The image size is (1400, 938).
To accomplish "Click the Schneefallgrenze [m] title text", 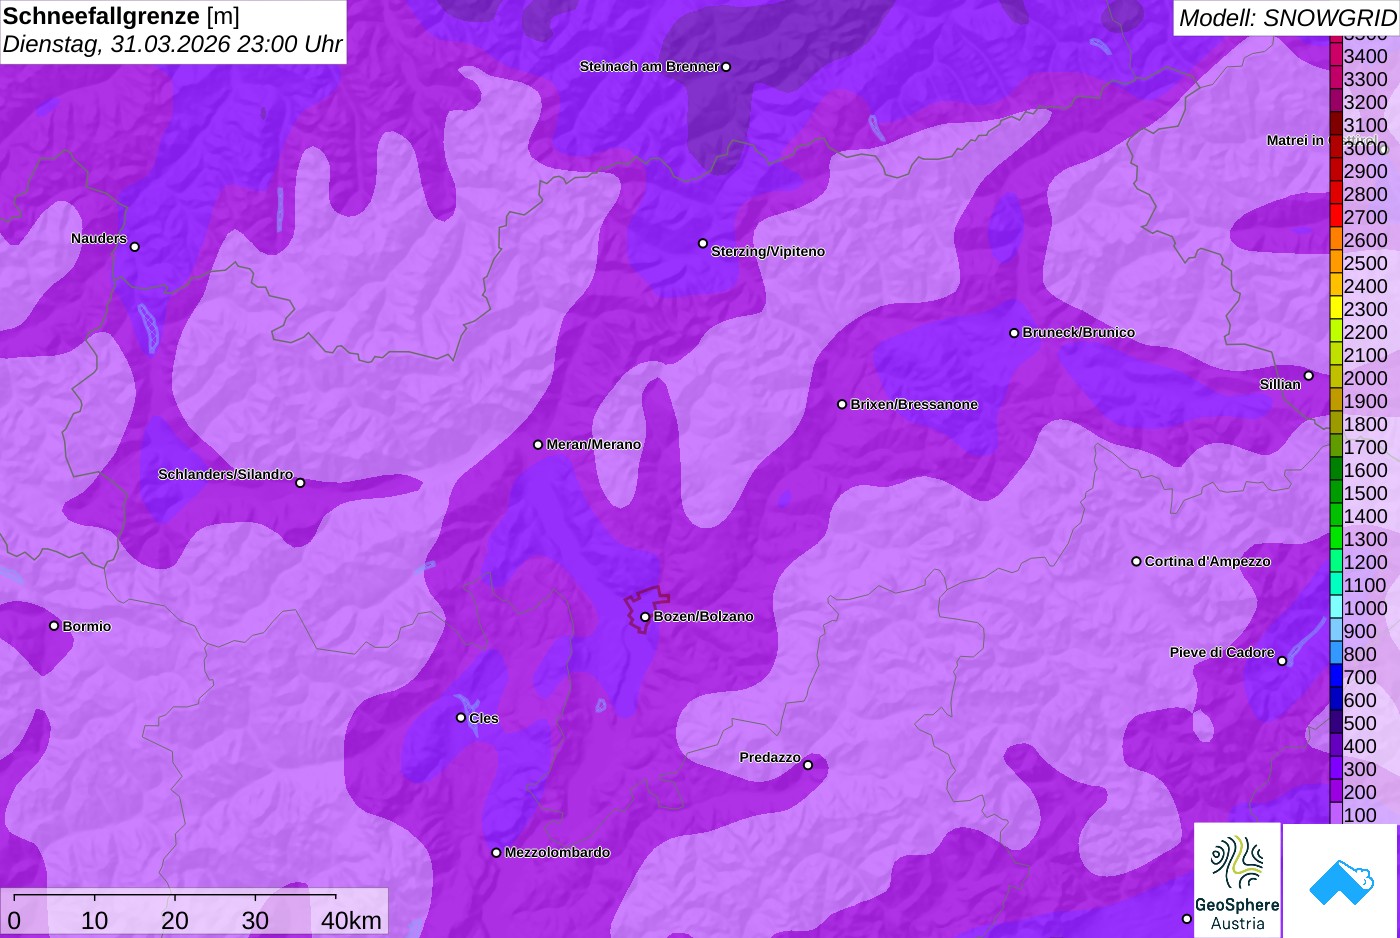I will (121, 16).
